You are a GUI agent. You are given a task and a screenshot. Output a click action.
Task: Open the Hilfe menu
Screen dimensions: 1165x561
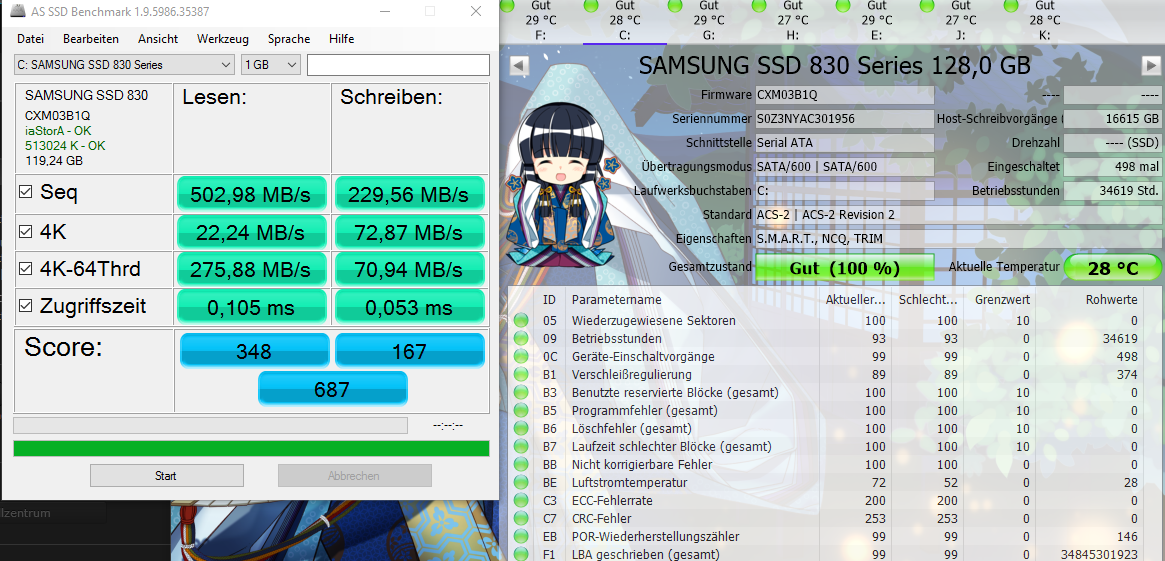click(x=342, y=39)
